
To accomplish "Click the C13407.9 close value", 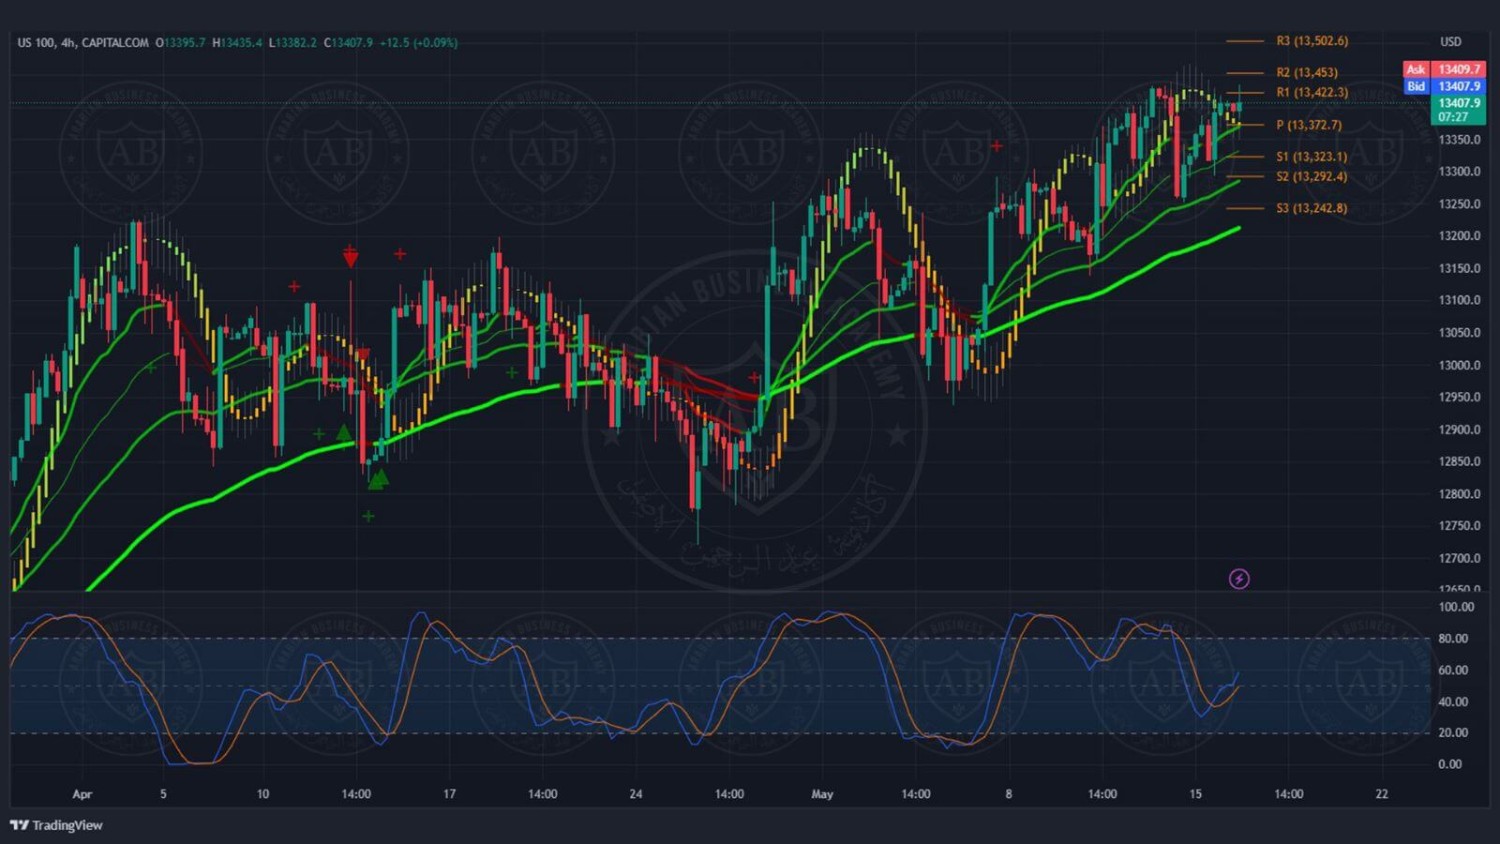I will point(348,43).
